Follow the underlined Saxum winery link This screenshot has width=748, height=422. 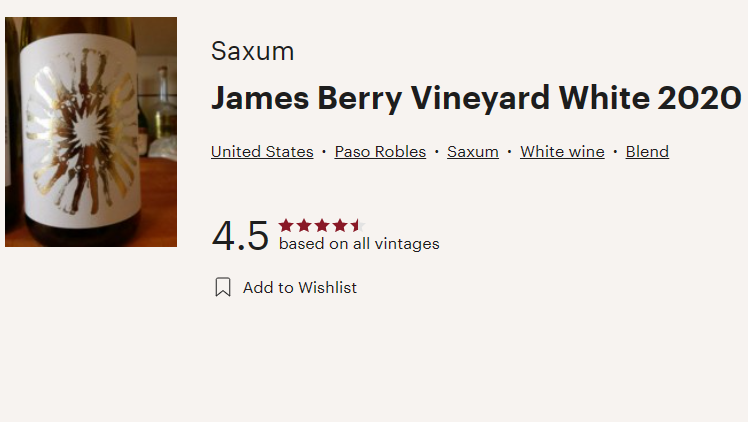(473, 152)
